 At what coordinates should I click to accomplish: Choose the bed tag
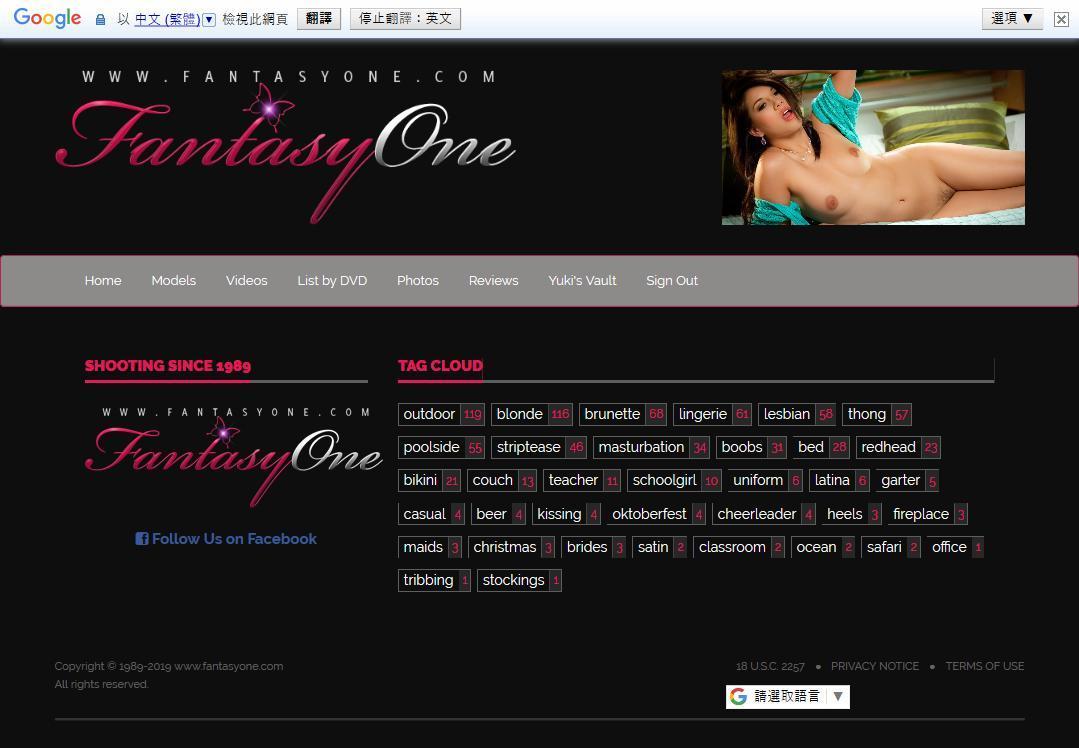(x=821, y=447)
